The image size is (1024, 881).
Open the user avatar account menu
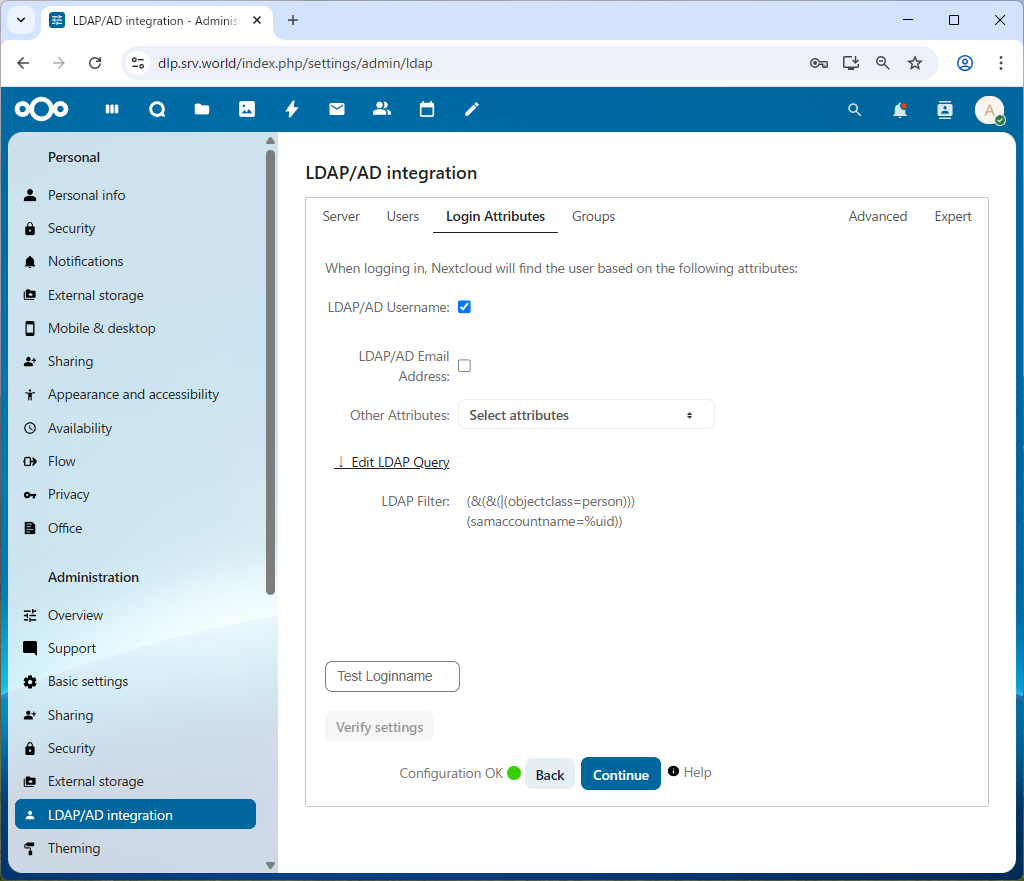tap(989, 110)
